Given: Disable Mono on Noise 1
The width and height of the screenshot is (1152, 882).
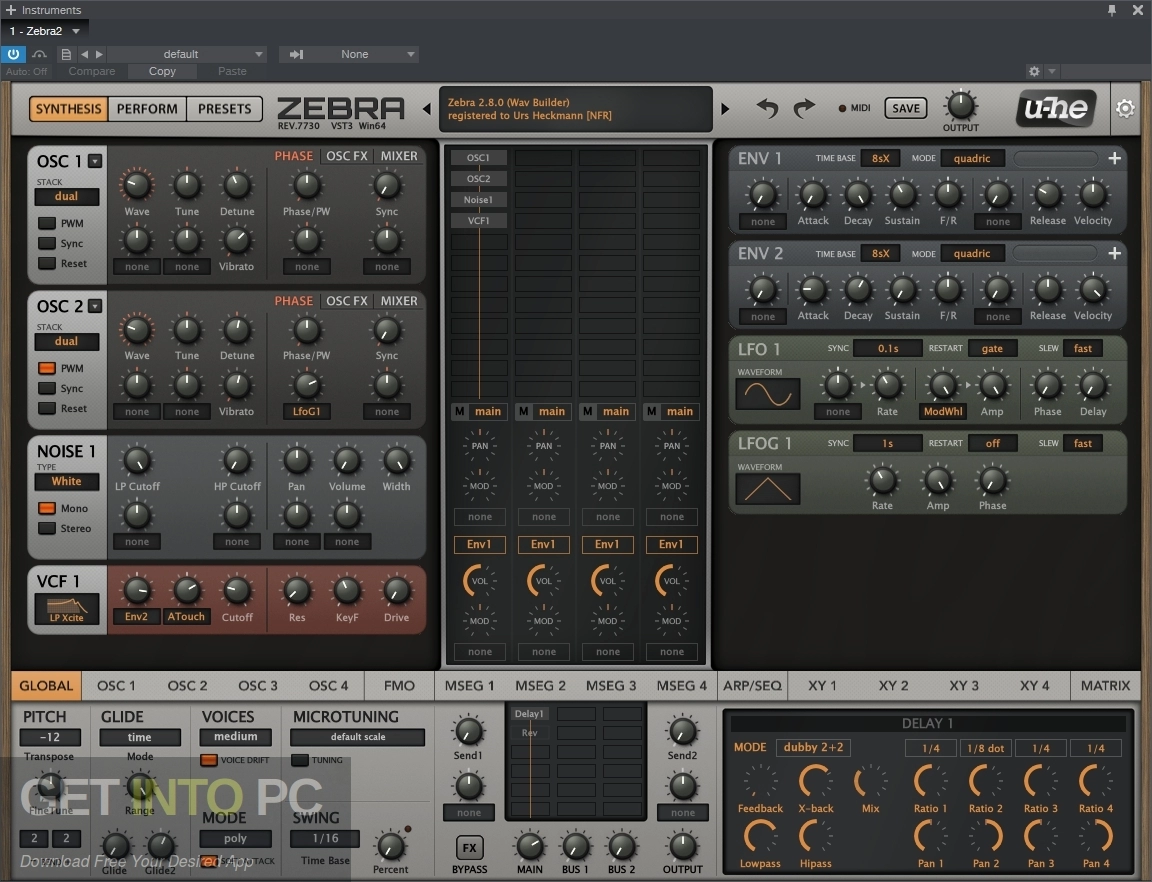Looking at the screenshot, I should pos(47,508).
